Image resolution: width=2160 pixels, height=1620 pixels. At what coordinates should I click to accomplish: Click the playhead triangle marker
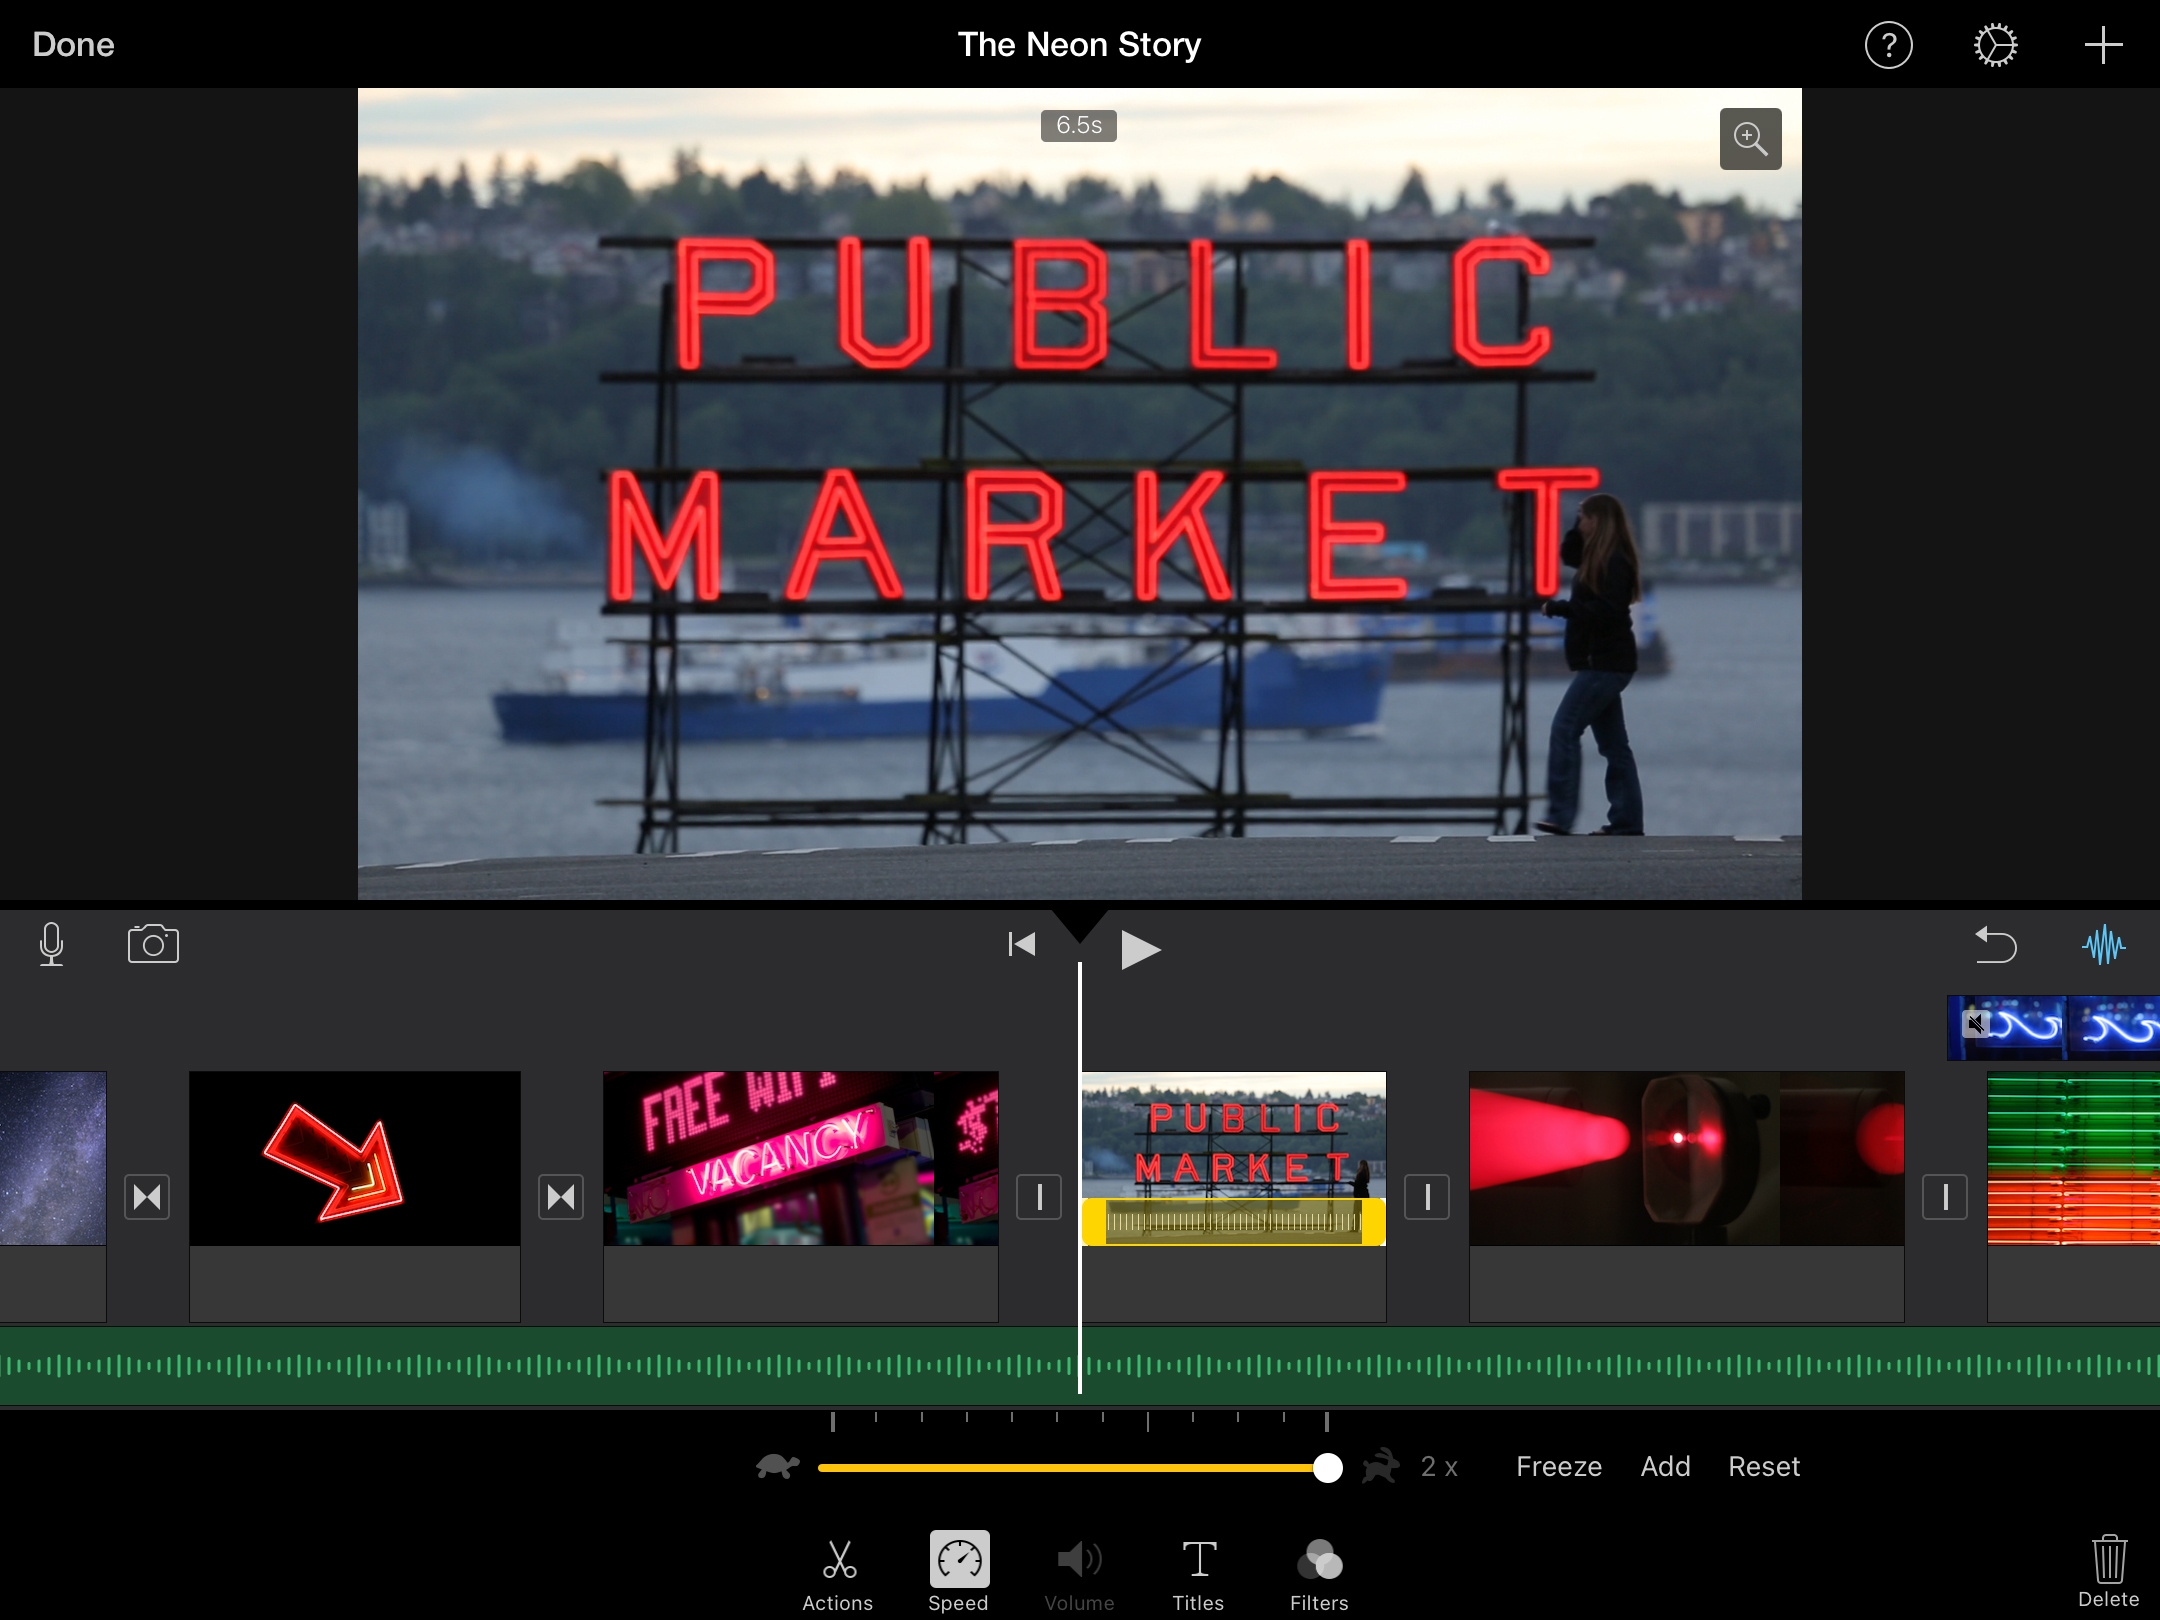[1080, 925]
